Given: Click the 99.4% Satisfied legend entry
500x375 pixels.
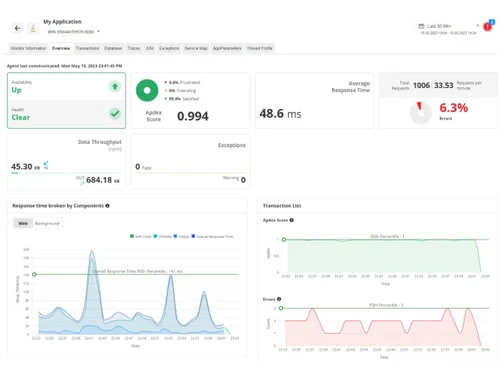Looking at the screenshot, I should coord(182,99).
